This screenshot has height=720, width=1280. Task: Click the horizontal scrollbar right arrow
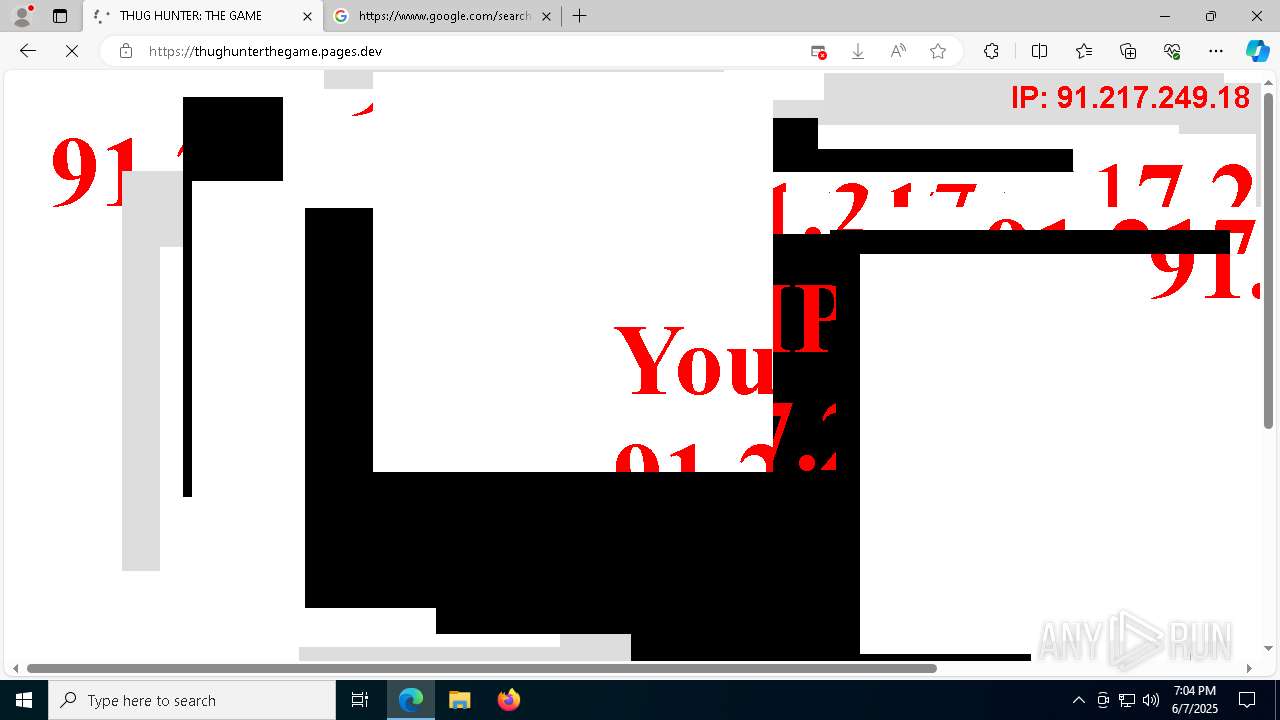[1249, 668]
